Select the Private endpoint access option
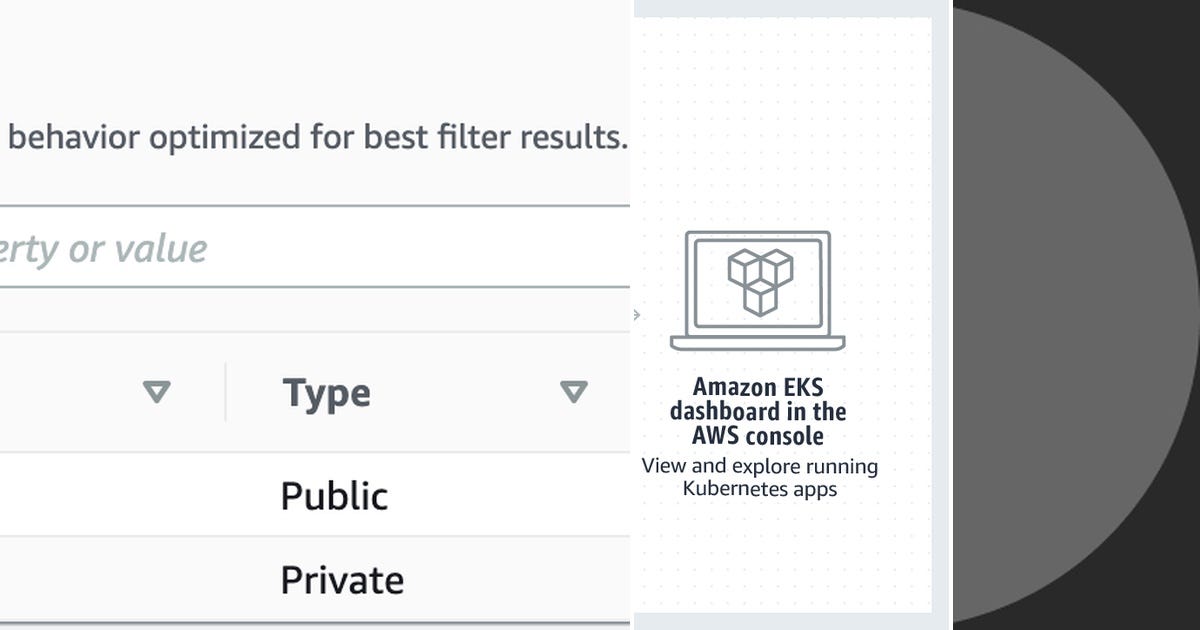This screenshot has width=1200, height=630. coord(342,578)
